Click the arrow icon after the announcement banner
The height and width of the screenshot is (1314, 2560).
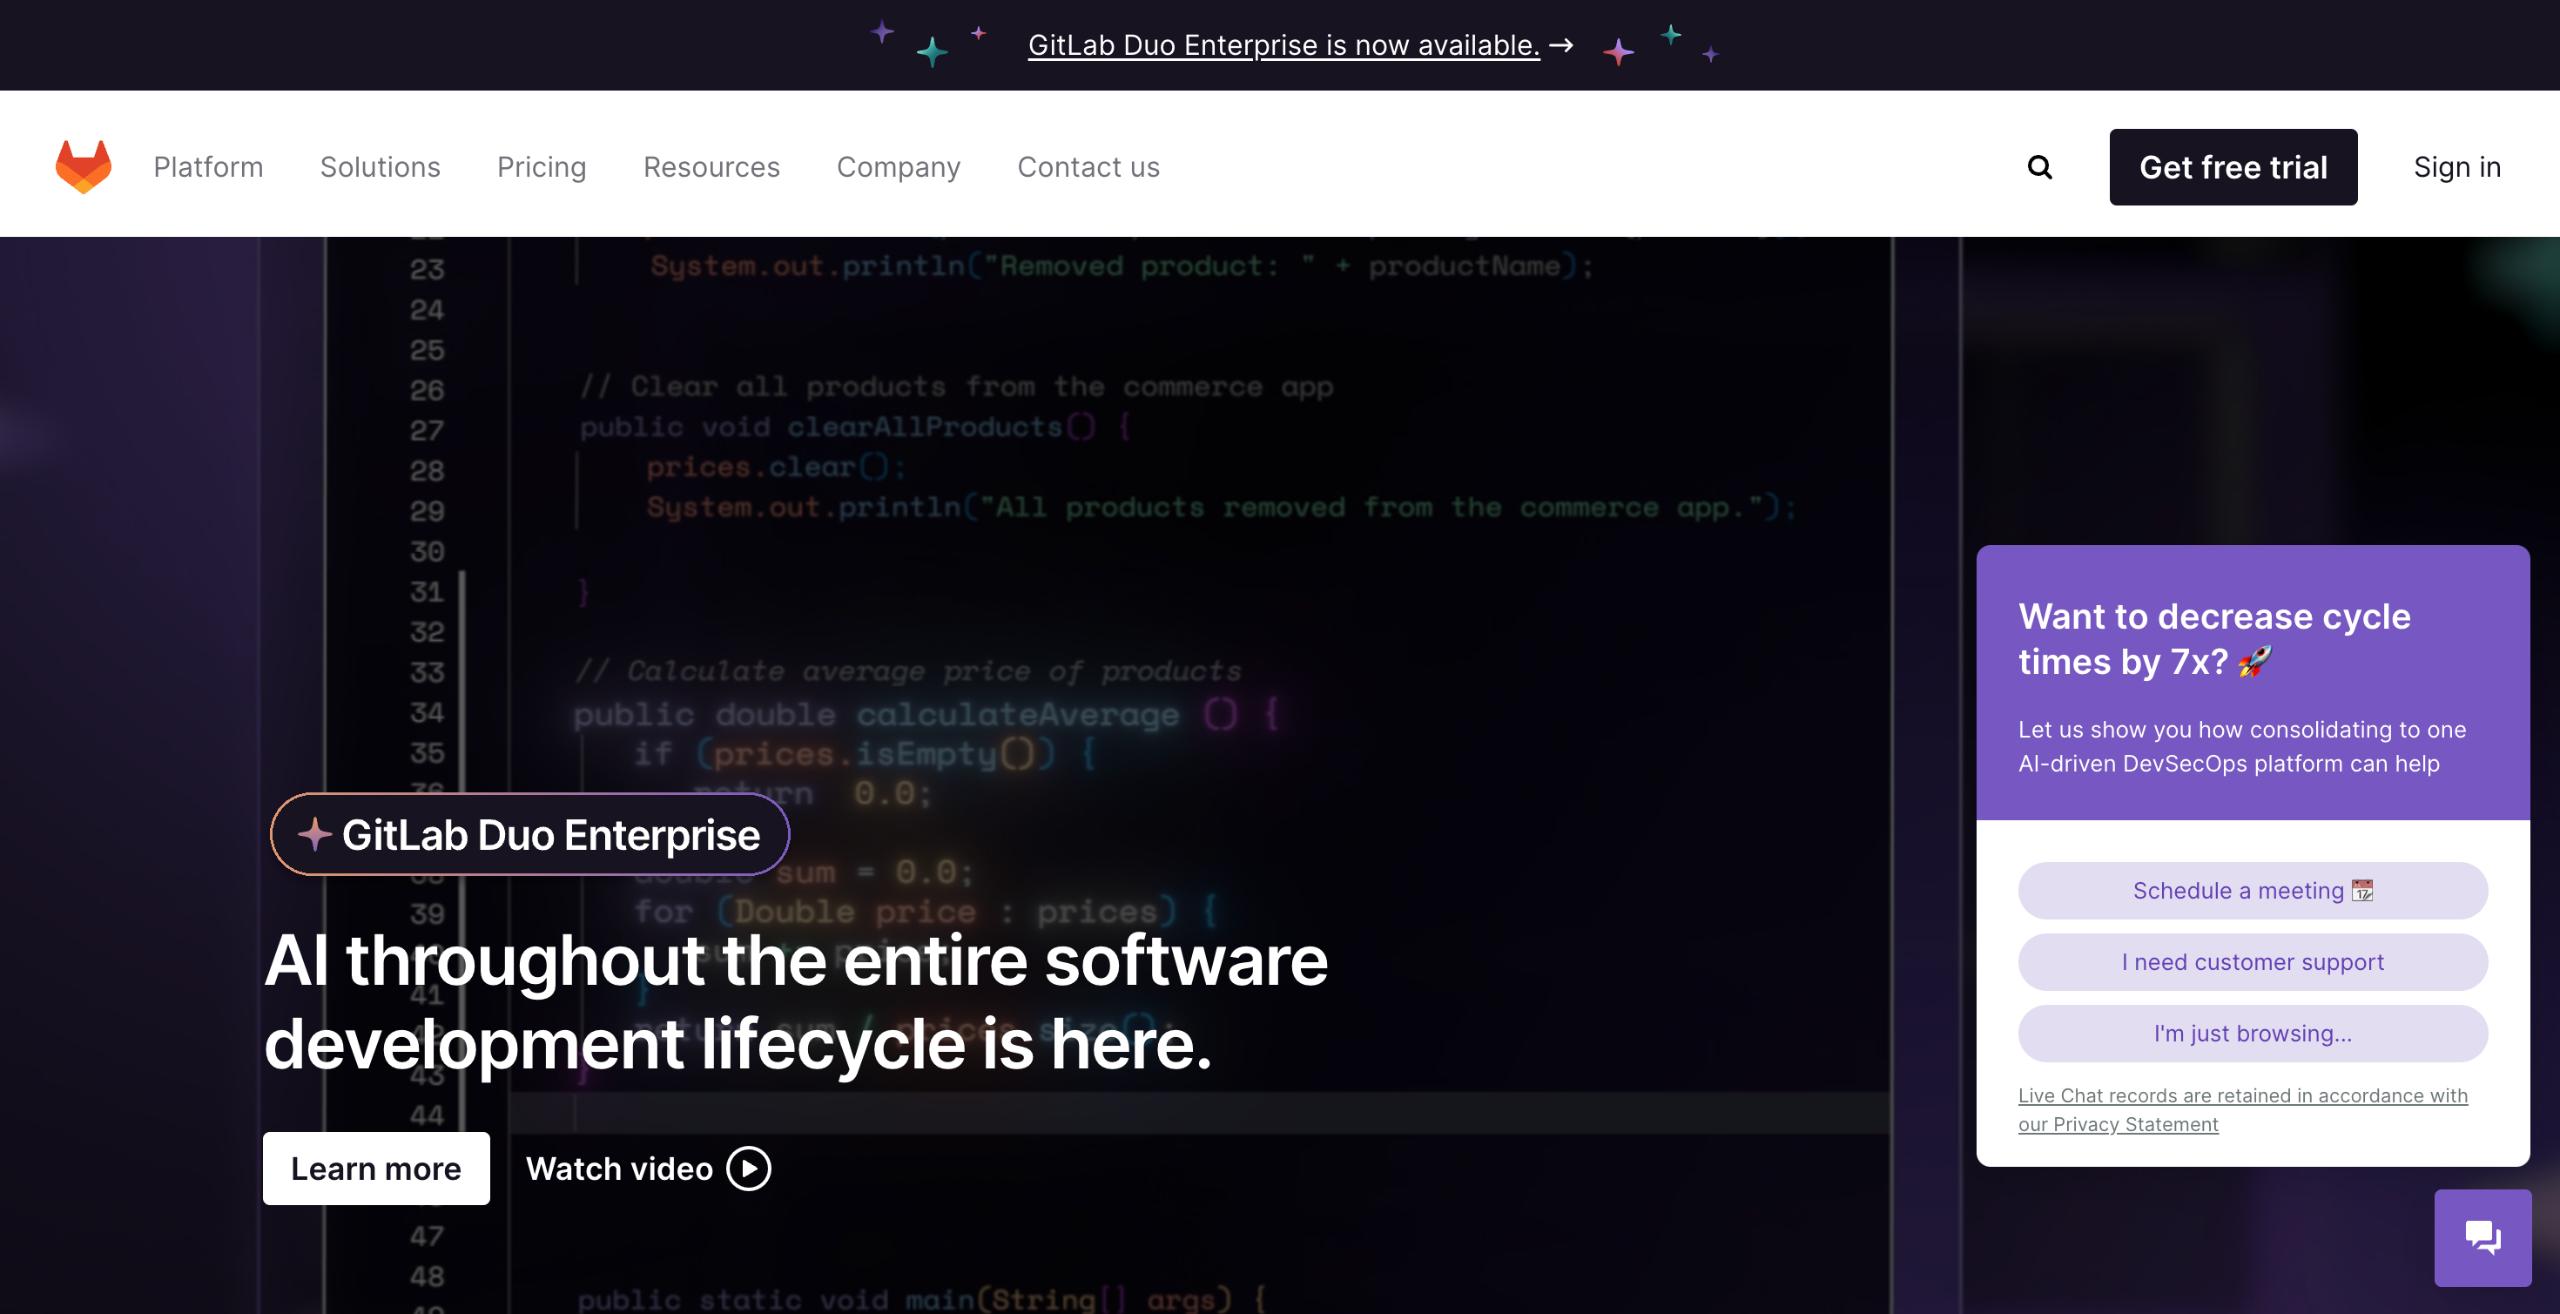coord(1561,45)
